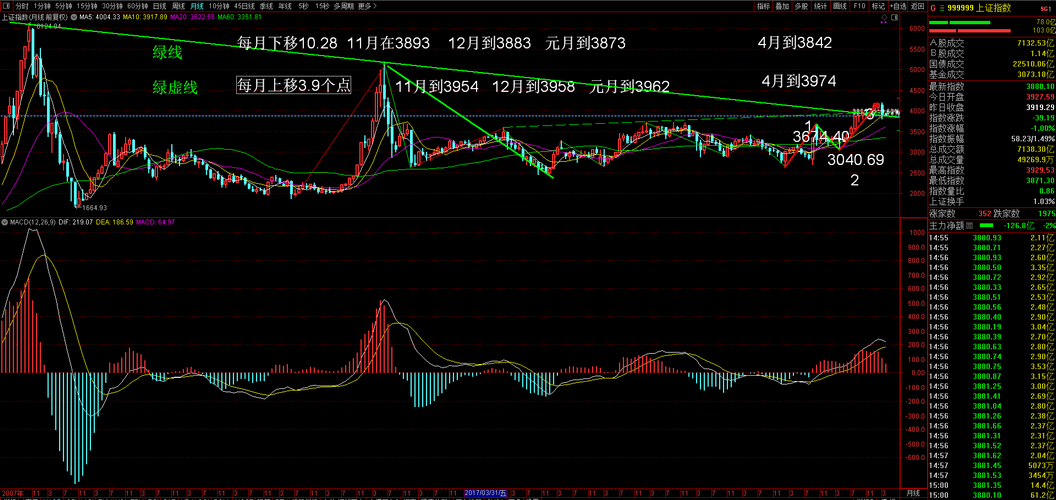Click the 多股 multi-stock button

tap(801, 6)
